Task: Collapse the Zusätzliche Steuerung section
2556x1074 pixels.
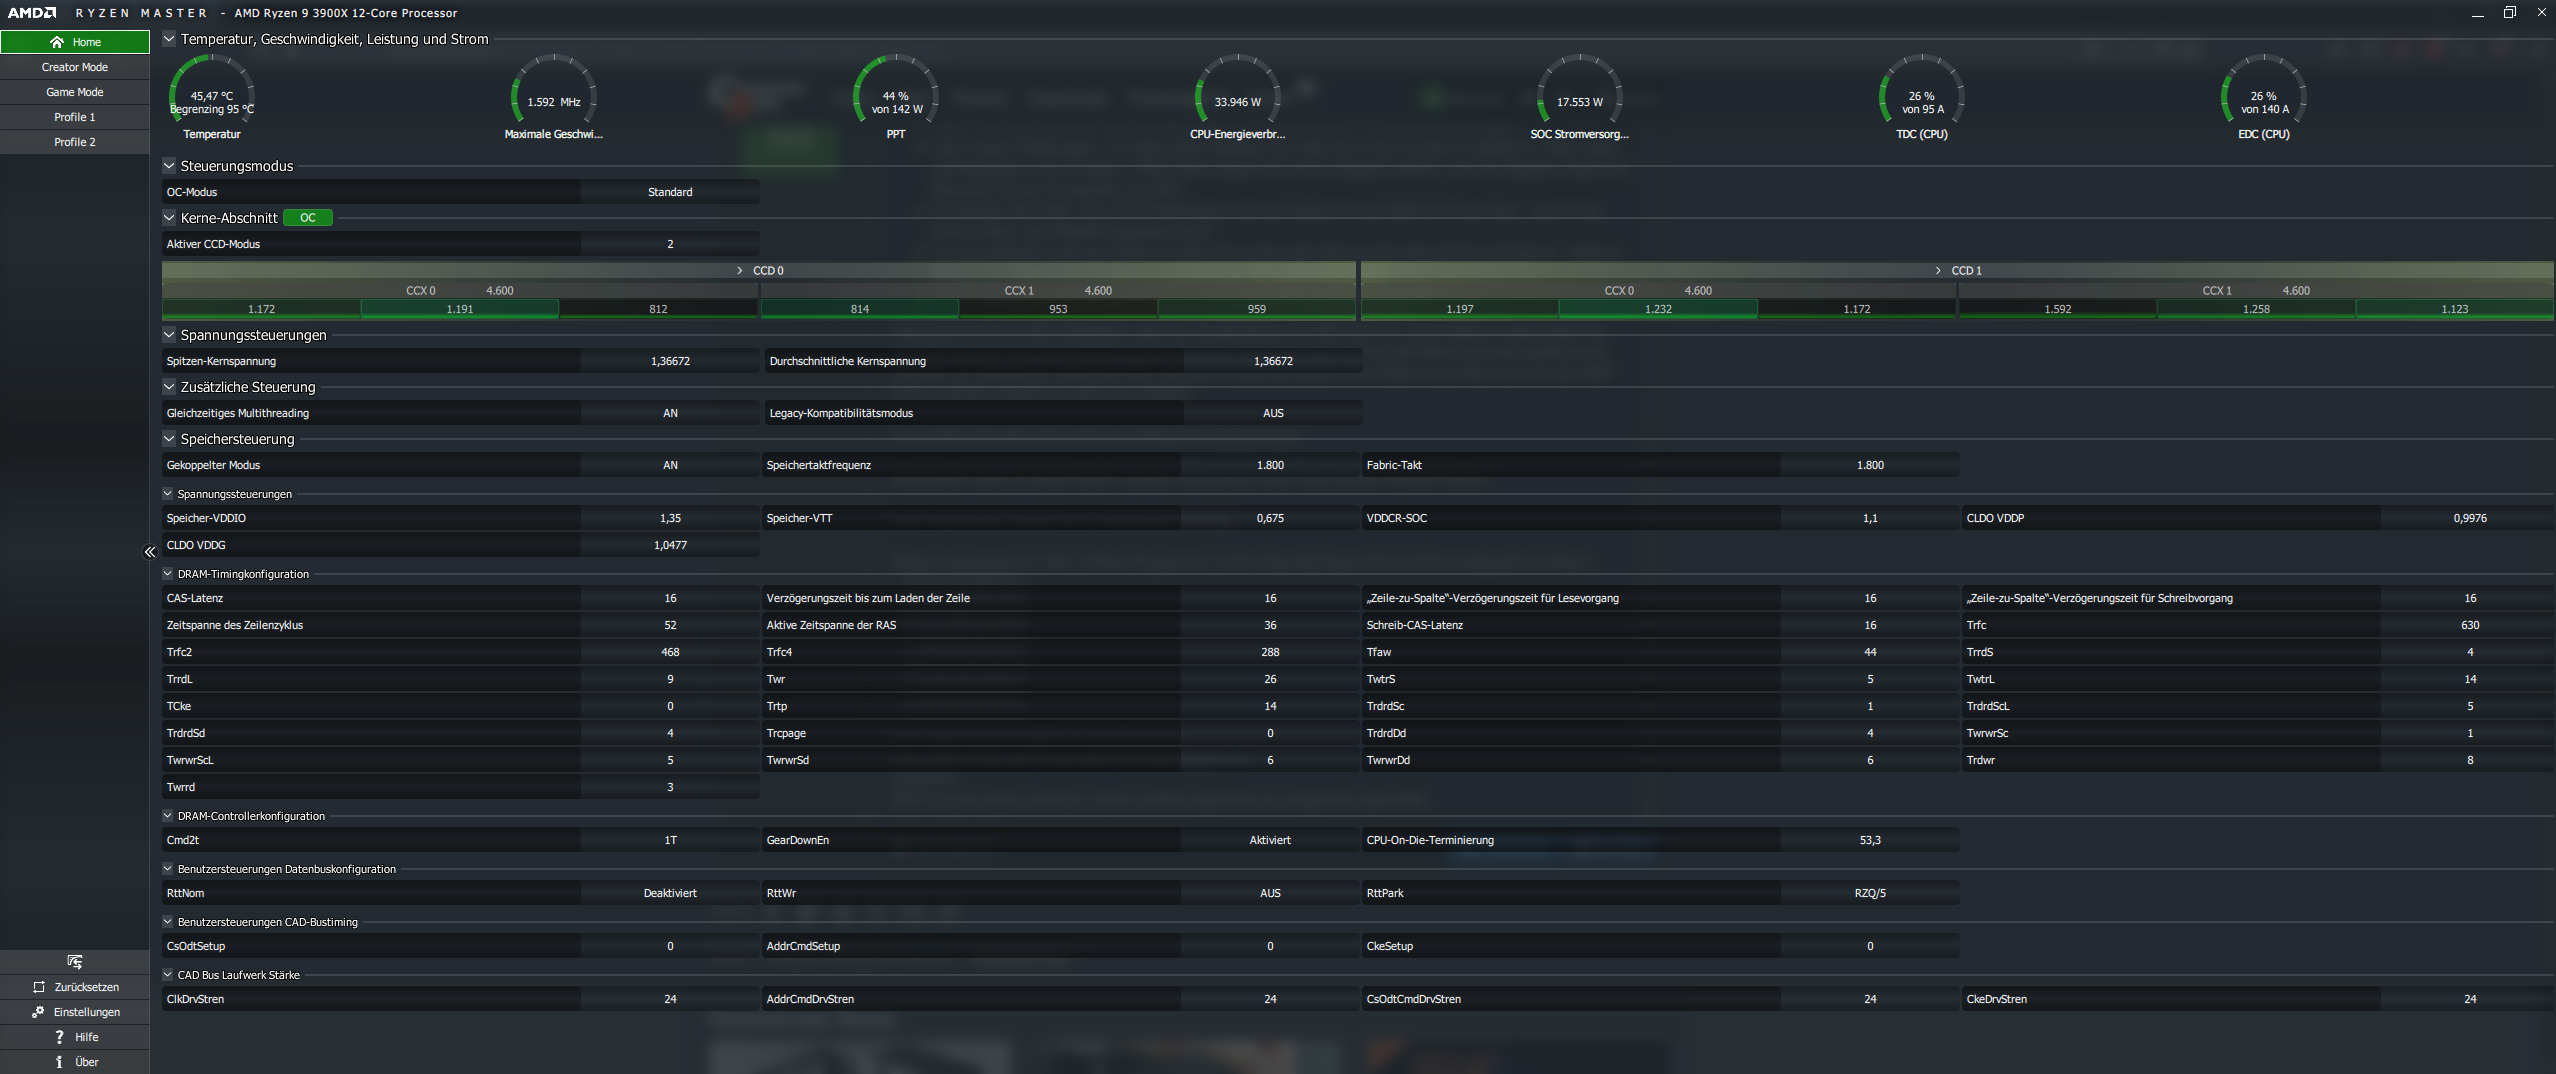Action: click(x=169, y=387)
